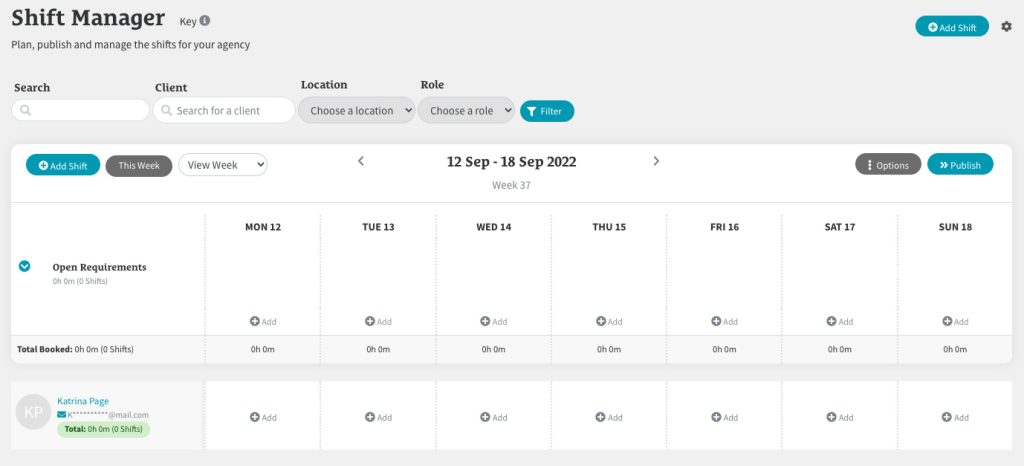Open the Choose a role dropdown
The image size is (1024, 466).
point(466,110)
